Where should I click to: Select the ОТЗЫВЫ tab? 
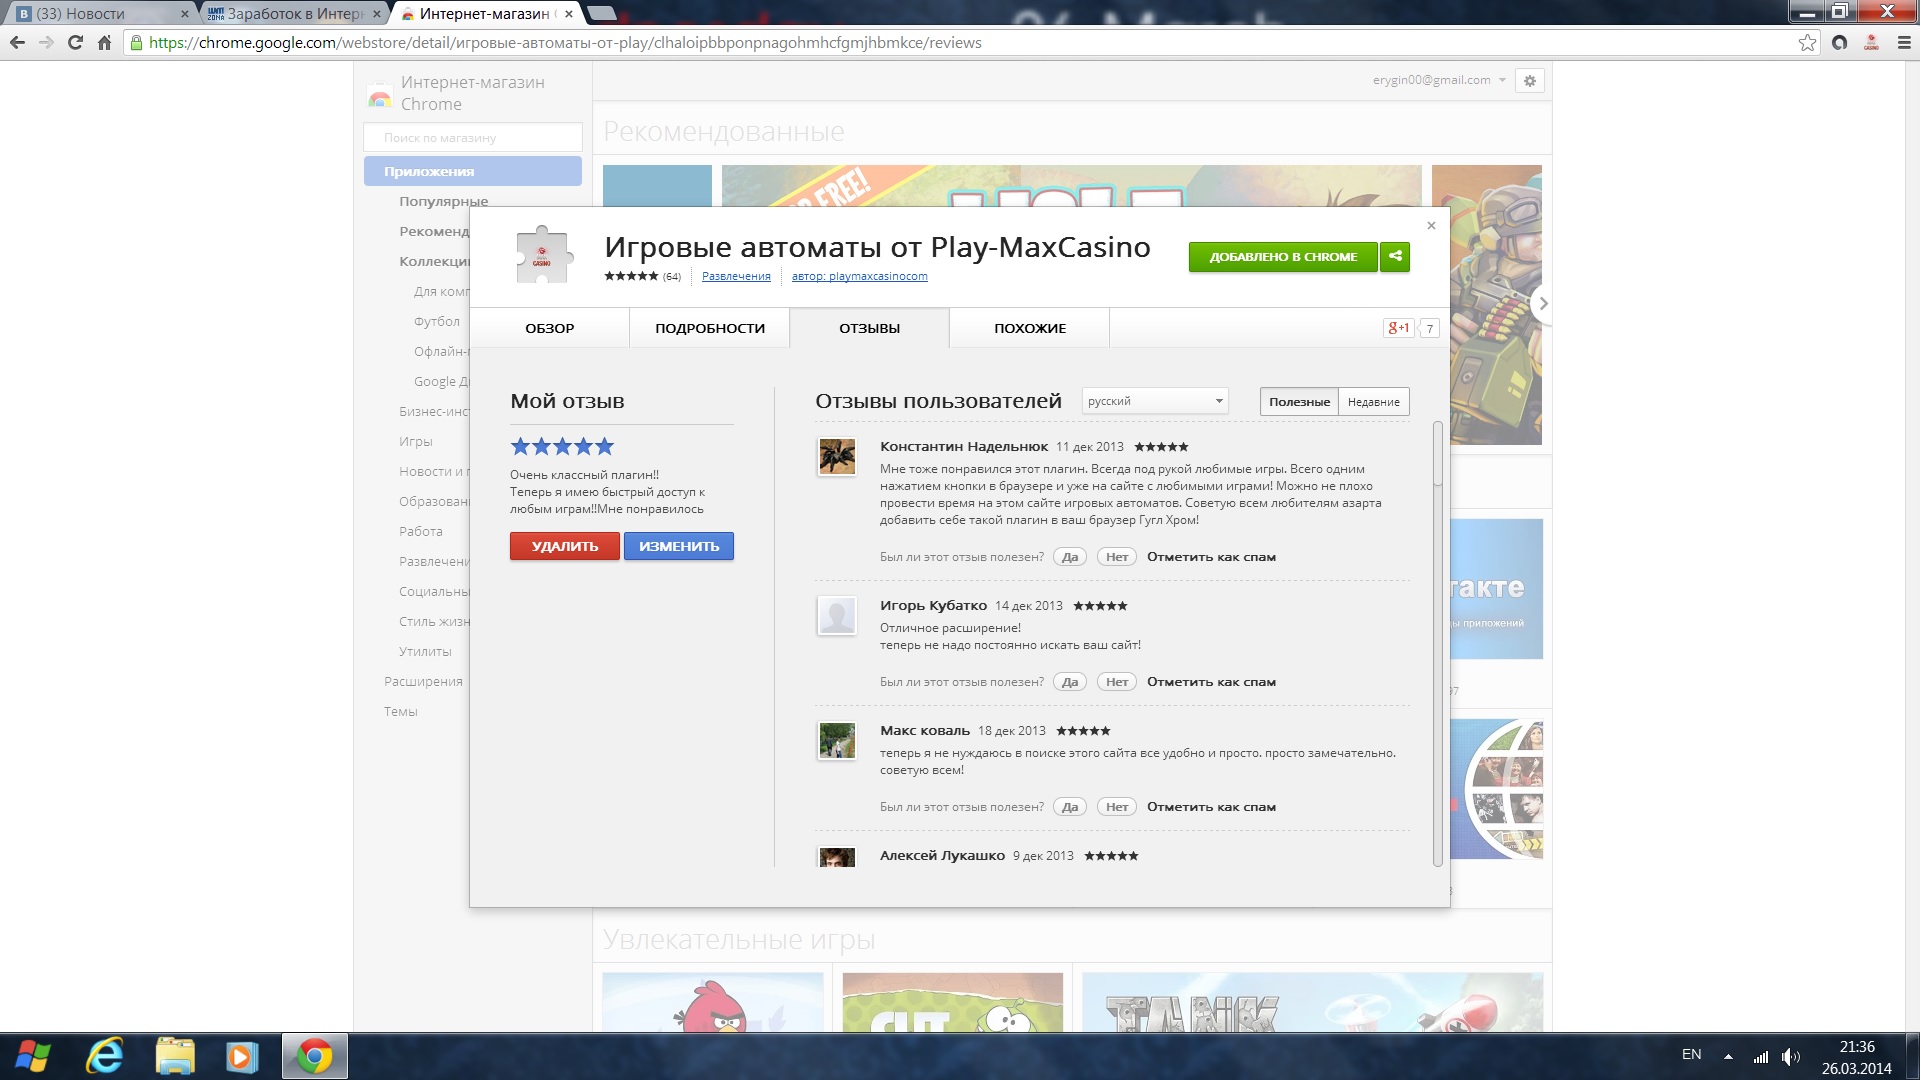pyautogui.click(x=870, y=328)
